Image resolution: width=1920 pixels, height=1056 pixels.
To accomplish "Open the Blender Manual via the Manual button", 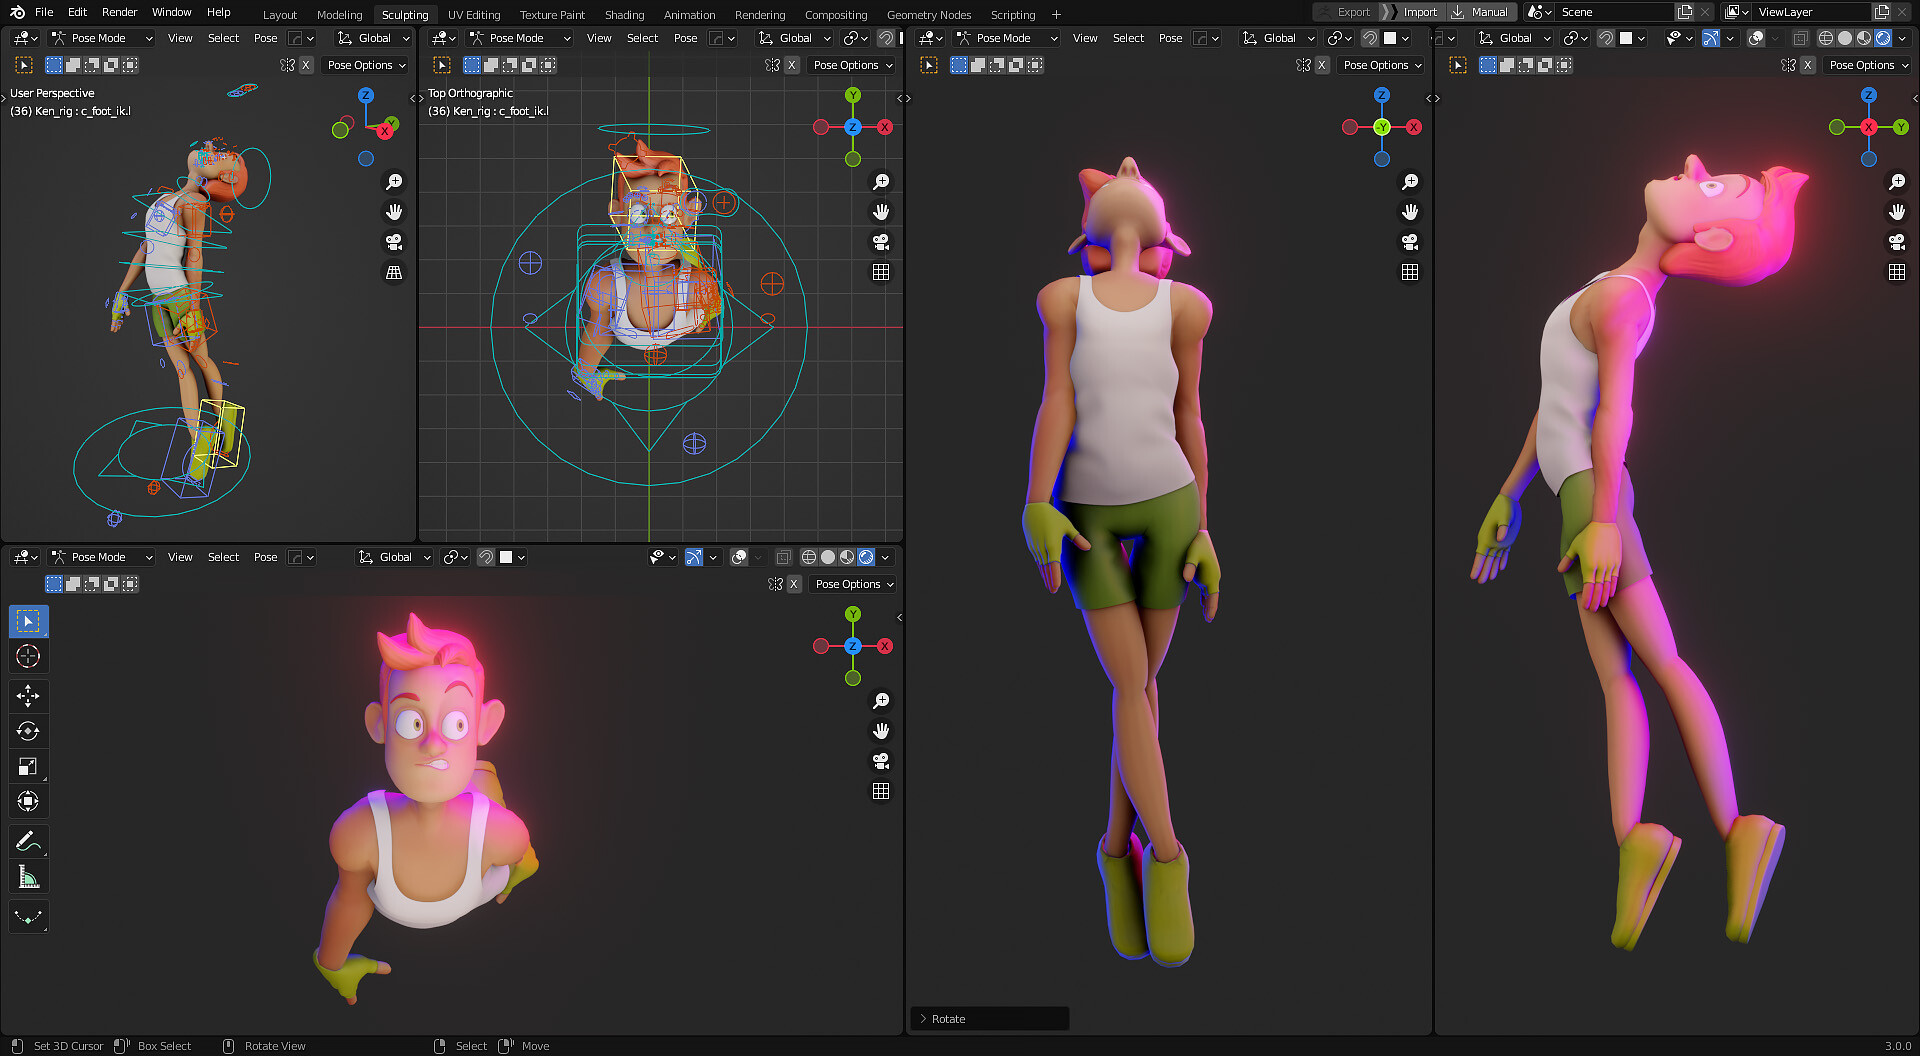I will coord(1486,11).
